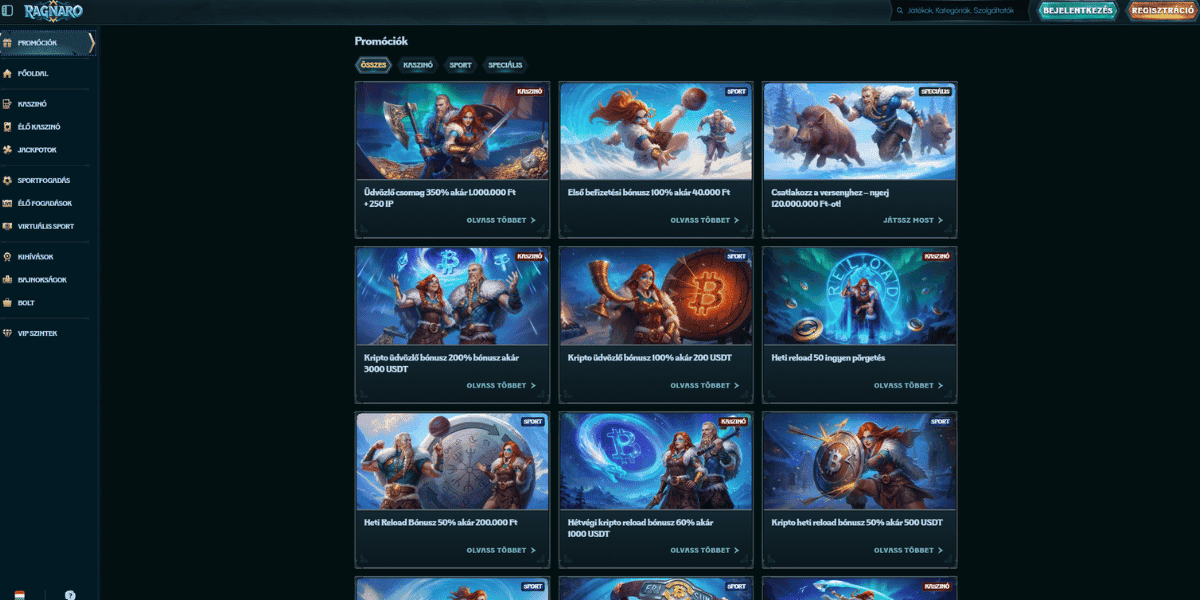Click Olvass többet on Első befizetési bónusz card

(705, 220)
